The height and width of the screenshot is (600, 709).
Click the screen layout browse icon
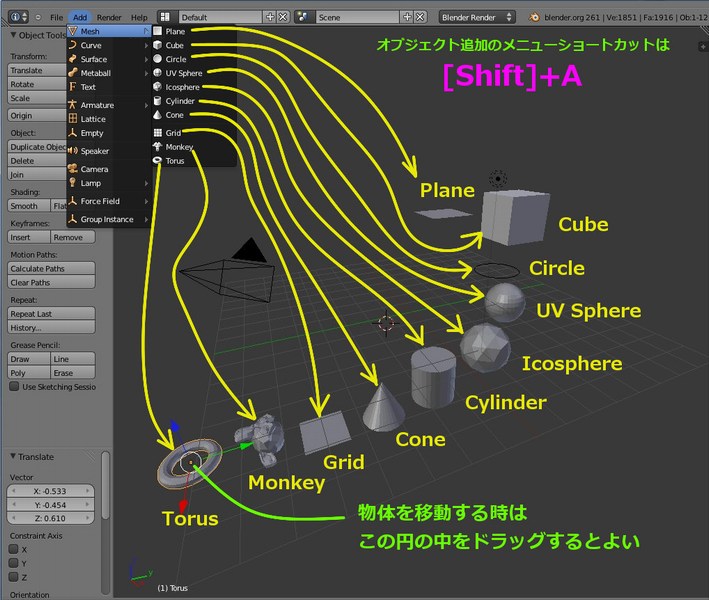165,17
